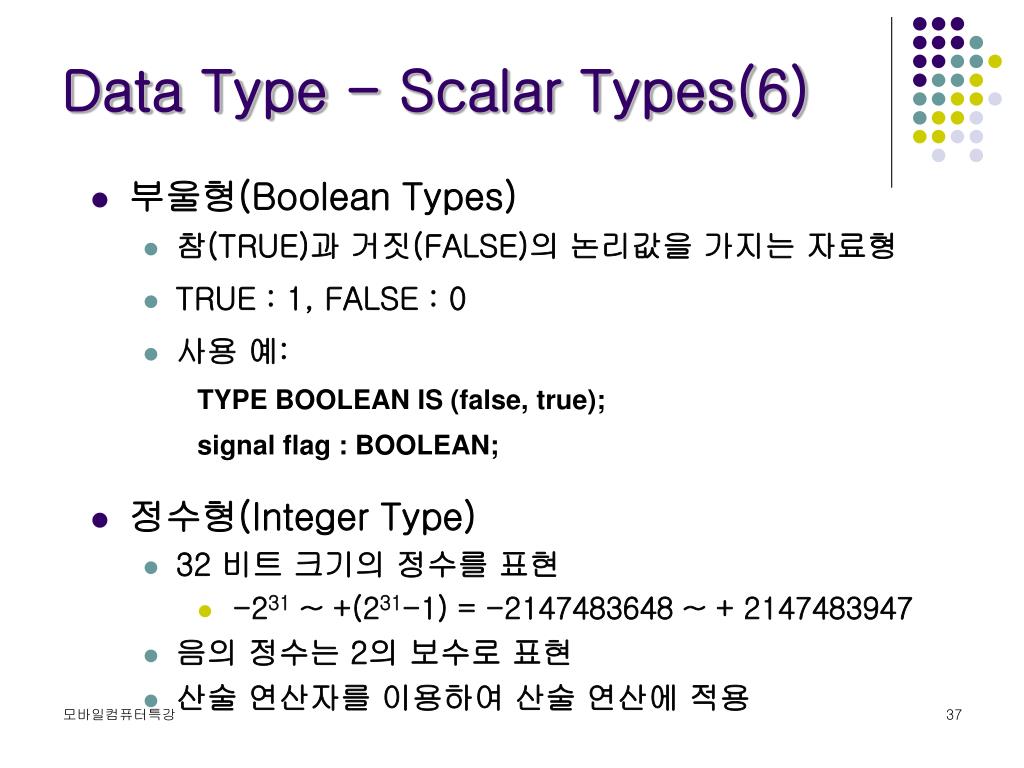Select the TRUE : 1, FALSE : 0 line
The height and width of the screenshot is (768, 1024).
point(321,300)
